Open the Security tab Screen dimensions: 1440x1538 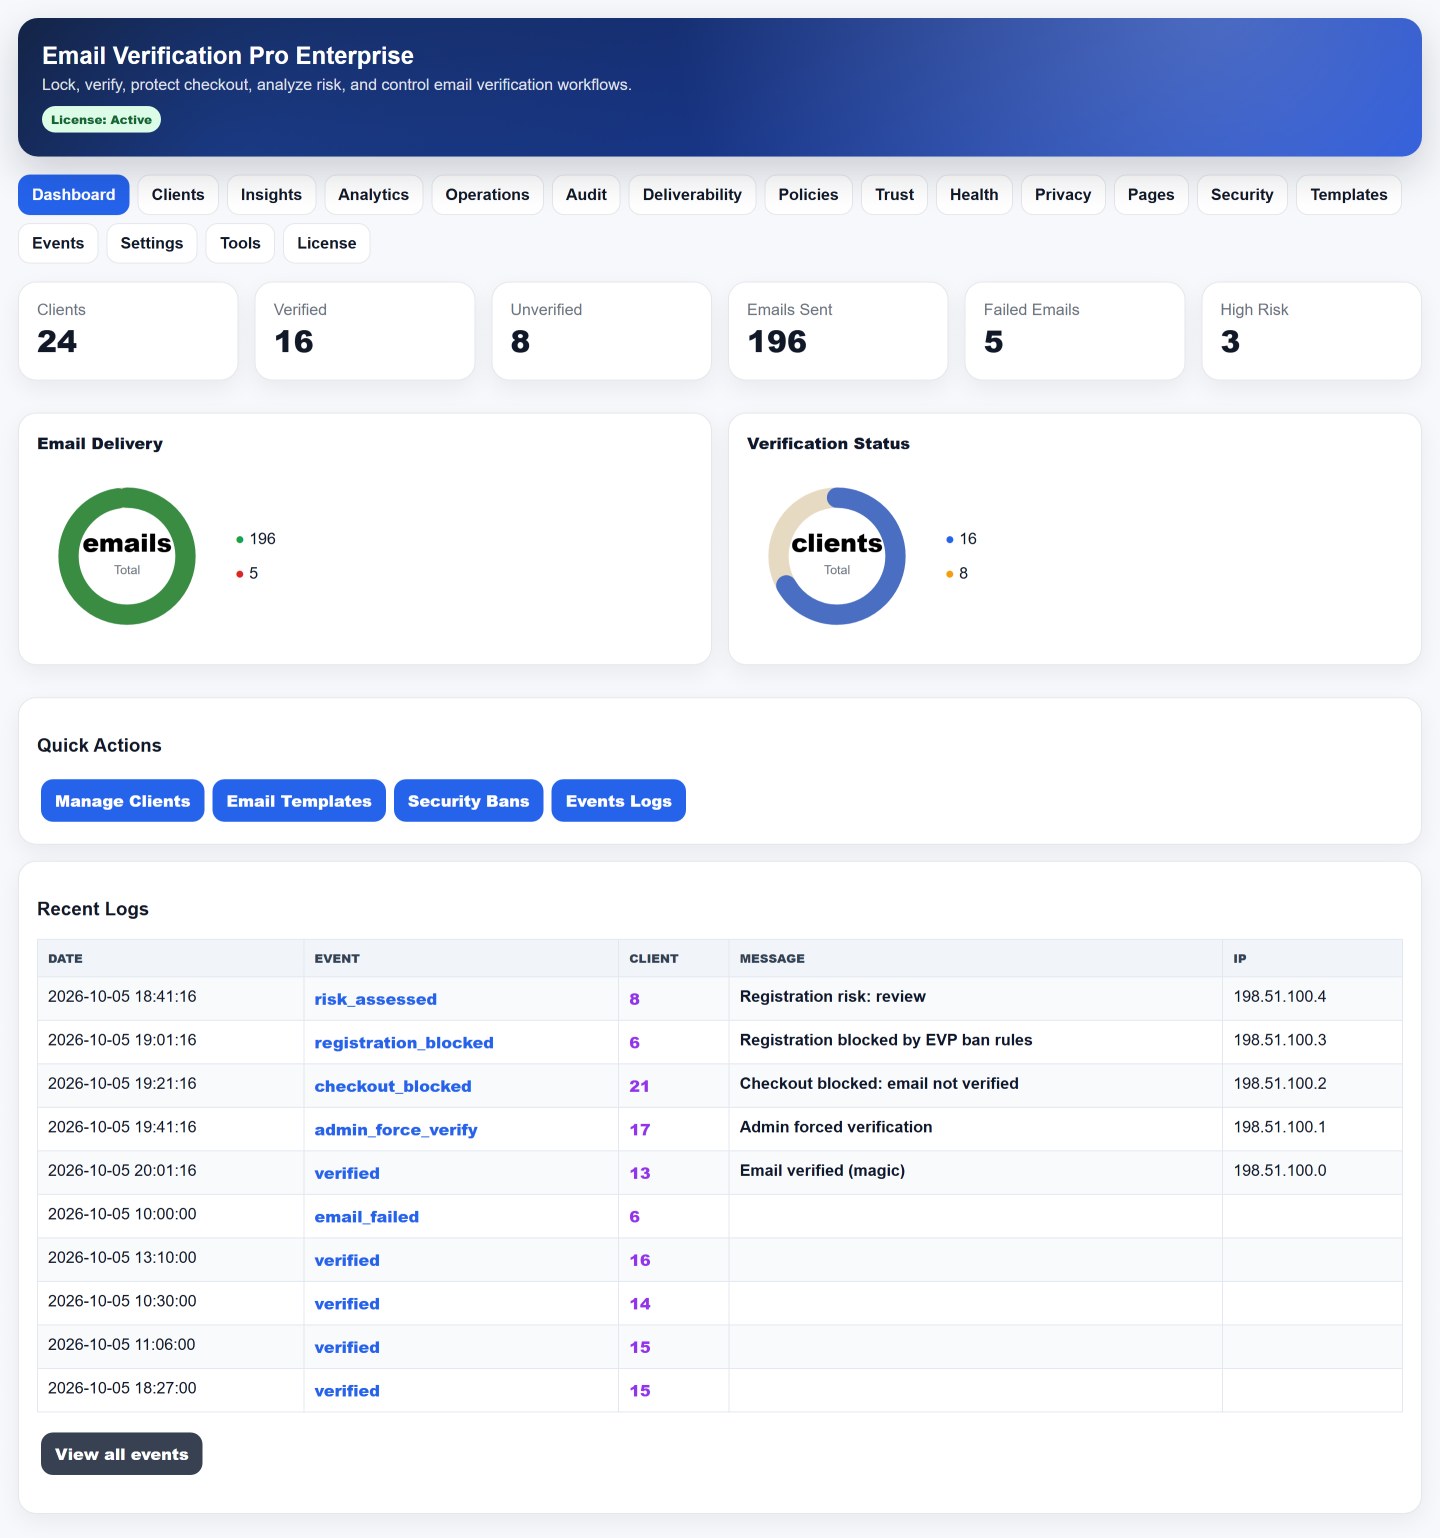click(1242, 195)
